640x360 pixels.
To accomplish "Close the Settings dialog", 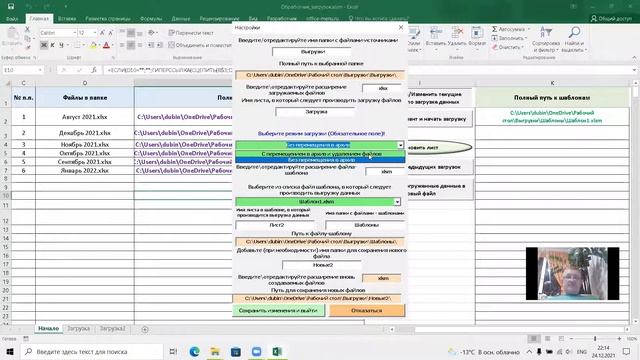I will point(401,27).
